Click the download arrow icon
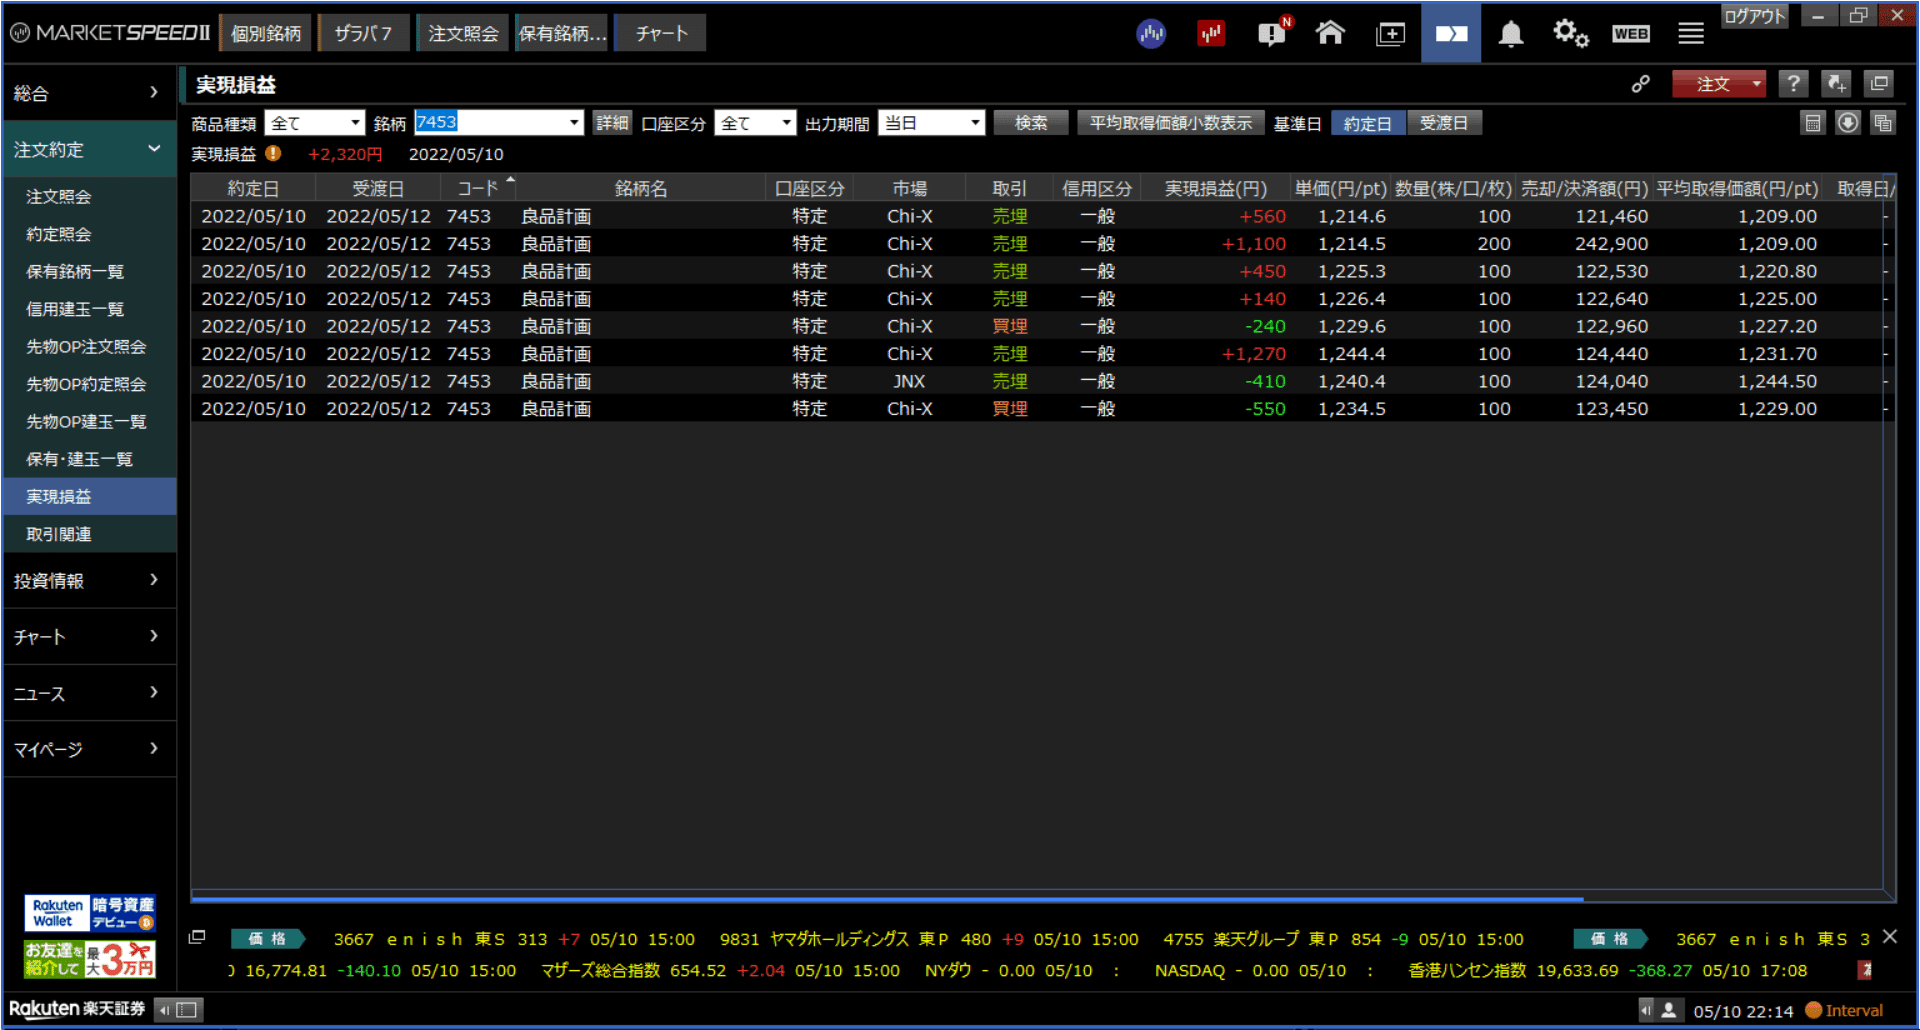 pyautogui.click(x=1848, y=123)
